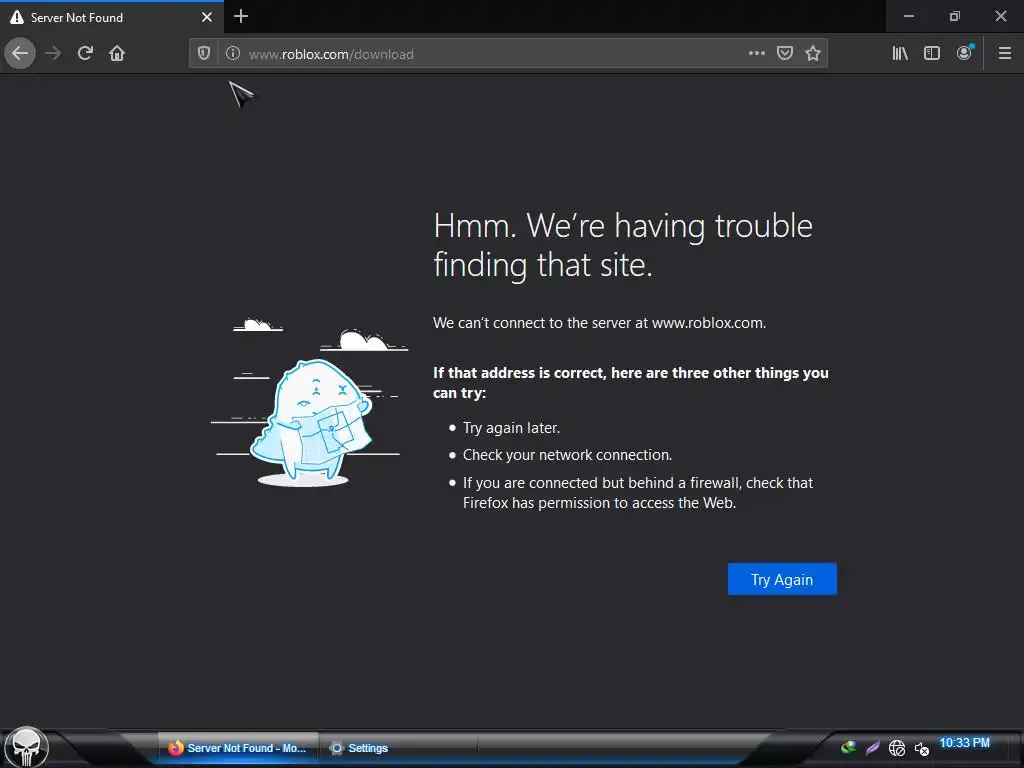Screen dimensions: 1024x768
Task: Click the network globe tray icon
Action: tap(897, 748)
